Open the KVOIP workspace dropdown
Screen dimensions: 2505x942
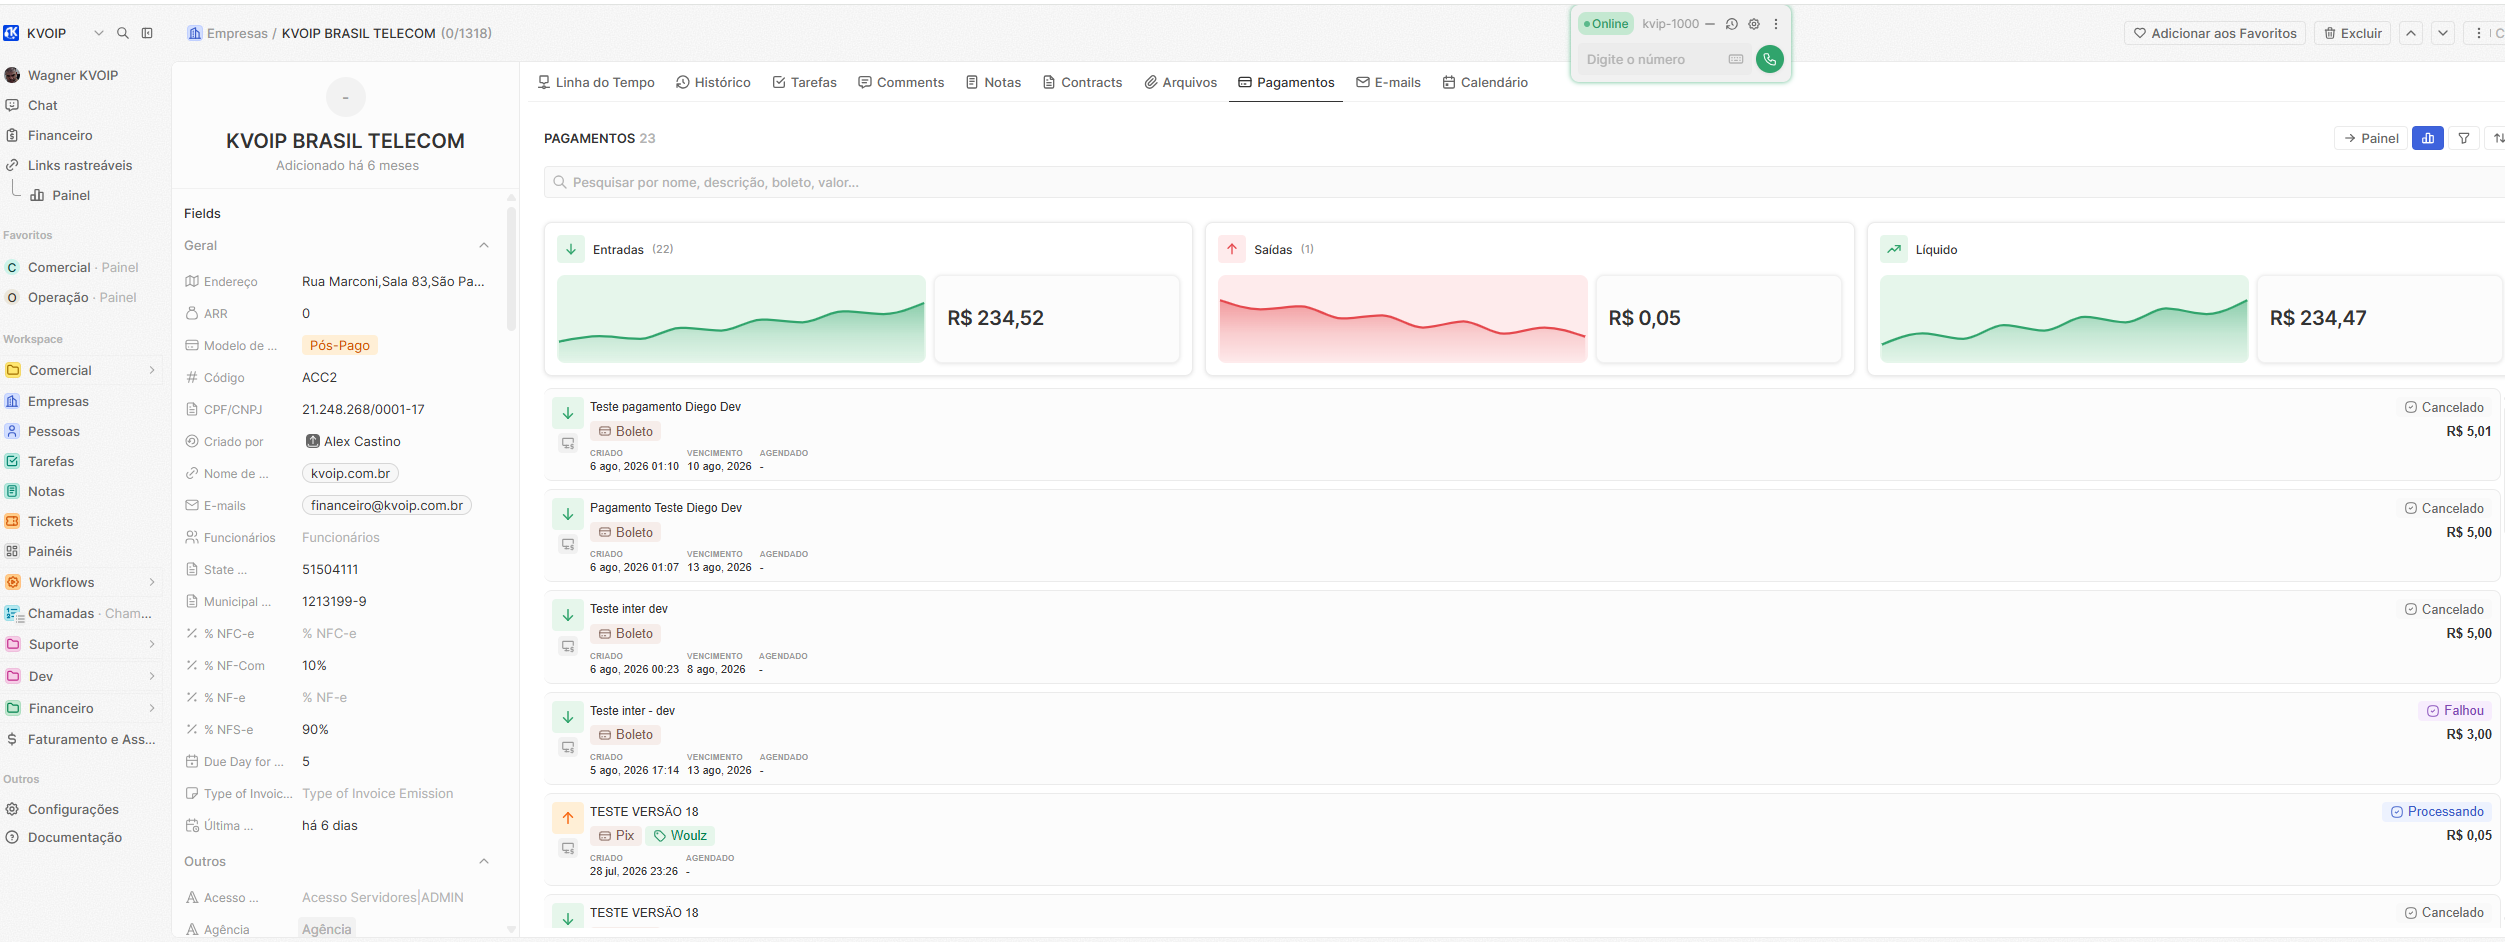(99, 33)
